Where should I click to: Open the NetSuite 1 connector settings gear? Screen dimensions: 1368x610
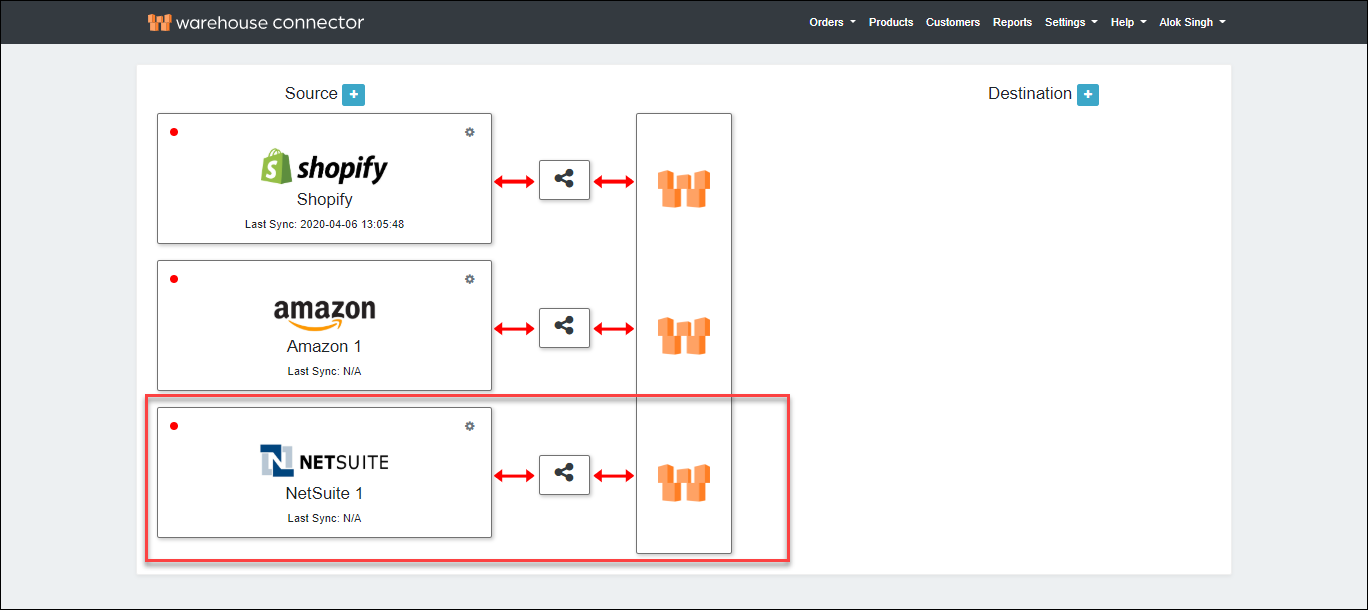point(469,425)
